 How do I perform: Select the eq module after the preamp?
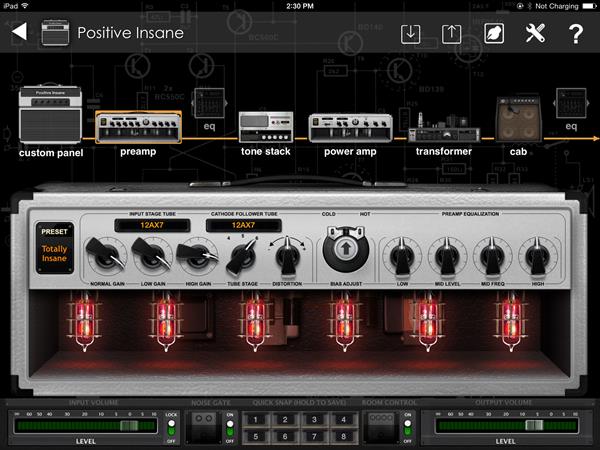pyautogui.click(x=210, y=103)
